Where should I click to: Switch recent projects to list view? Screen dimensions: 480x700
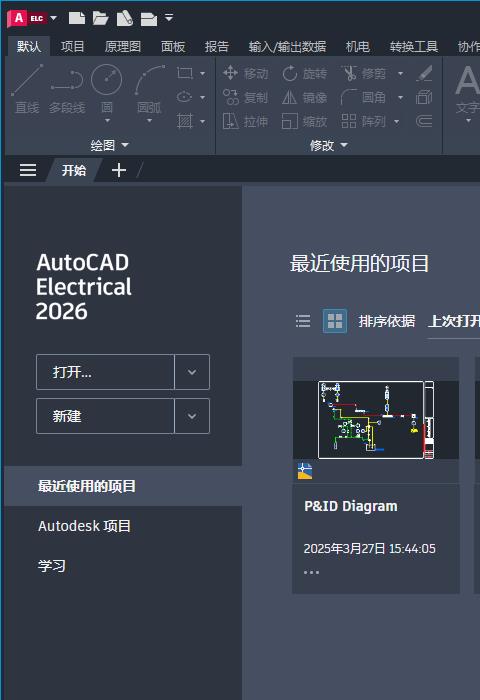[303, 321]
